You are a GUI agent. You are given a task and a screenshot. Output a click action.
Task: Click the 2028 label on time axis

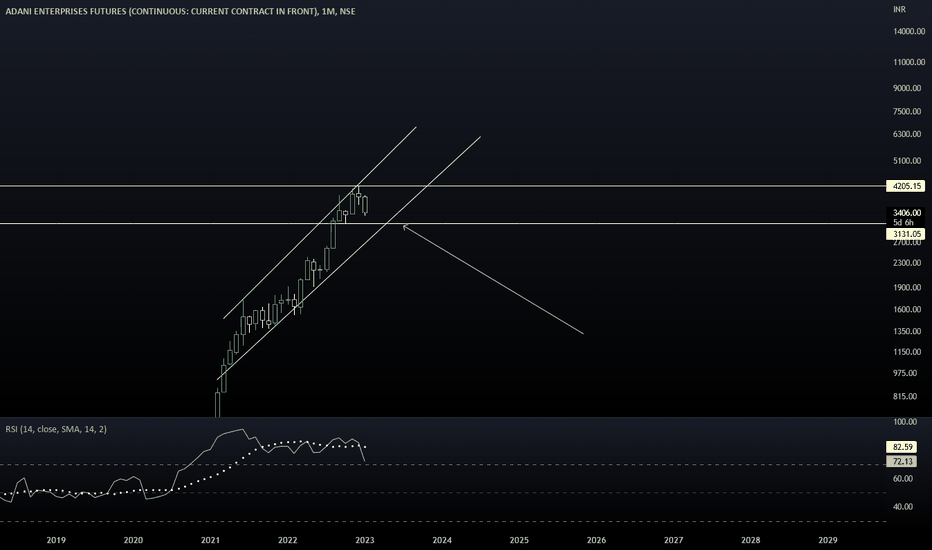pos(751,540)
